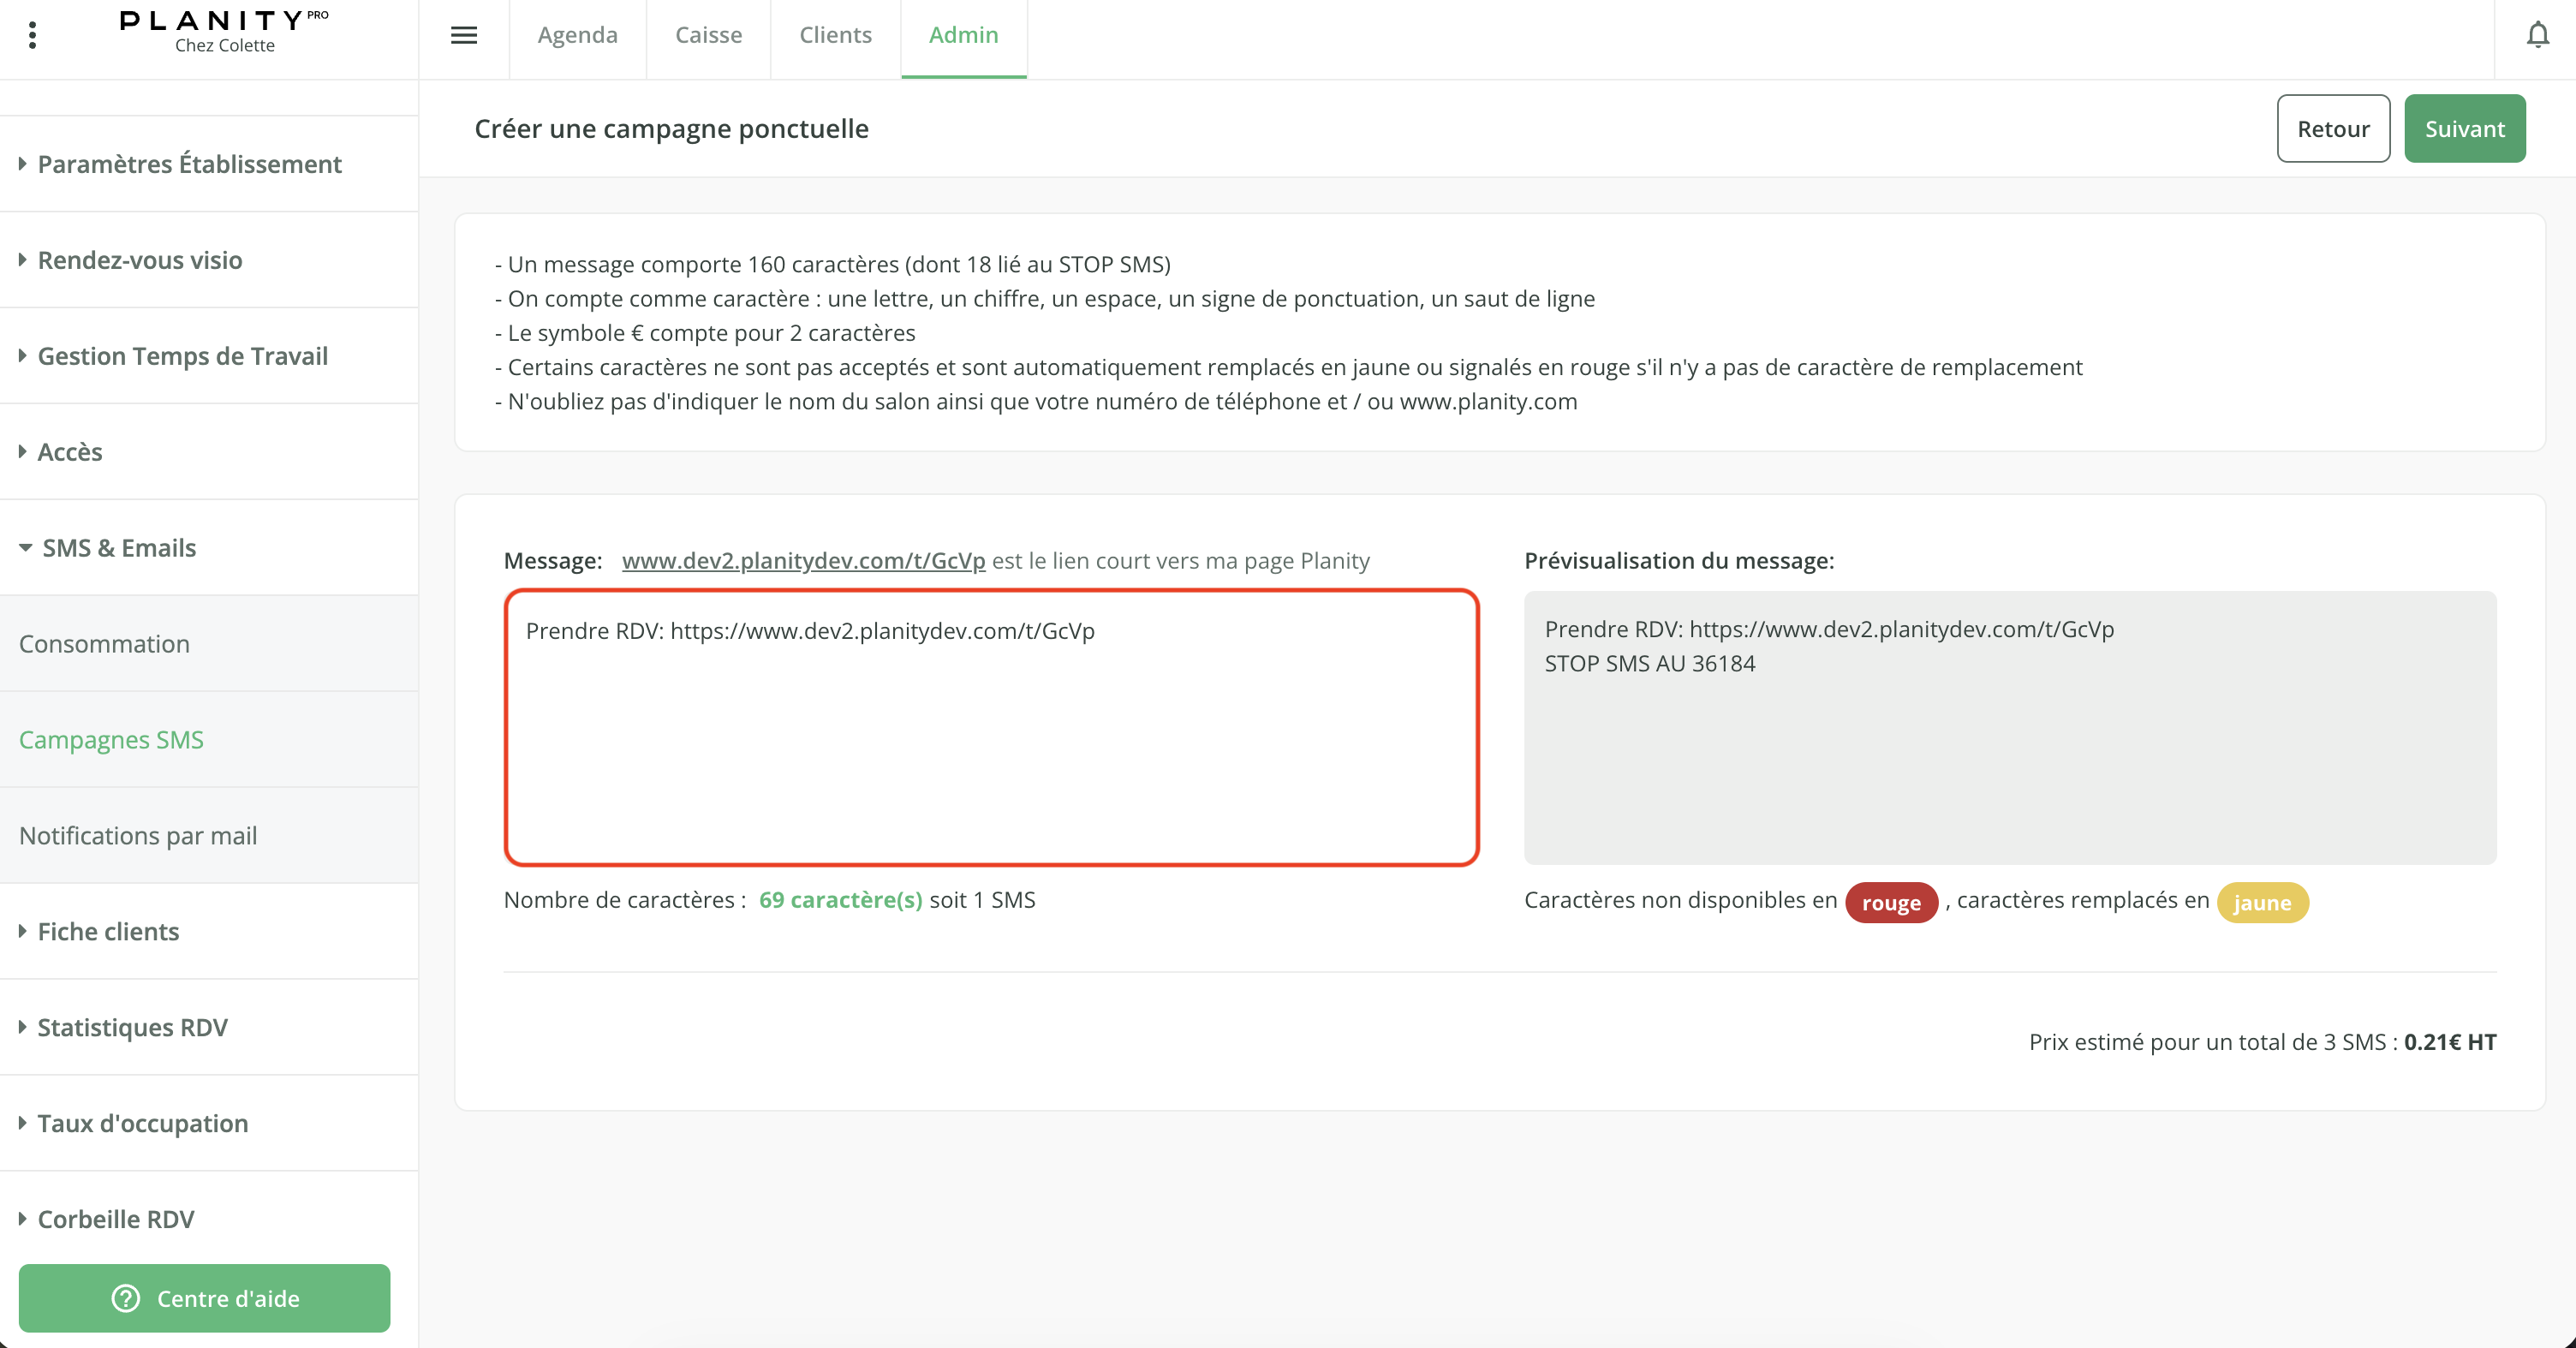Viewport: 2576px width, 1348px height.
Task: Open the Centre d'aide help button
Action: pyautogui.click(x=205, y=1298)
